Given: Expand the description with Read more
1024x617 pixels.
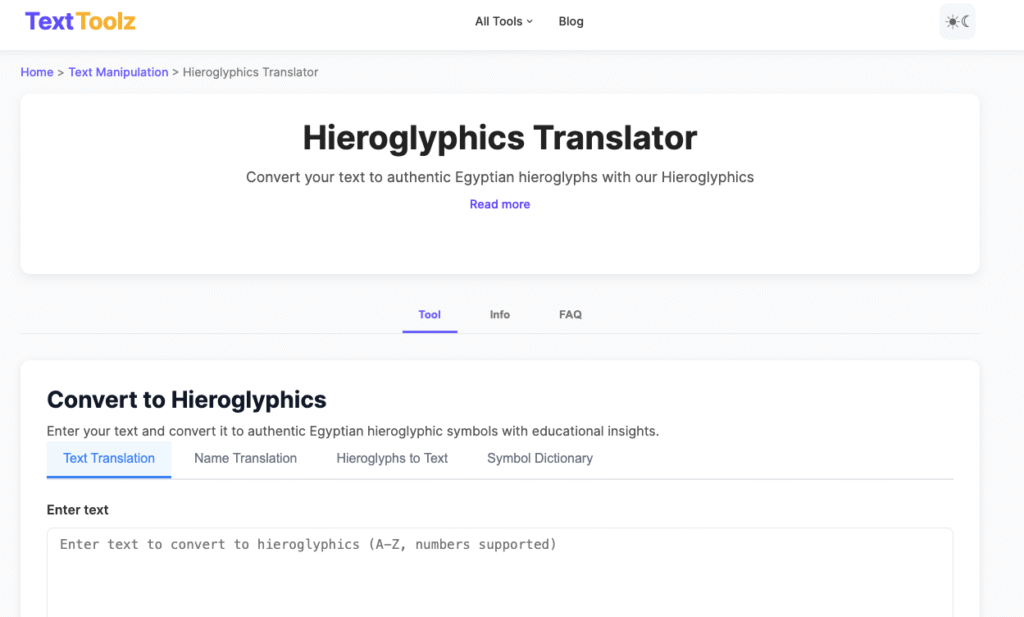Looking at the screenshot, I should [500, 204].
